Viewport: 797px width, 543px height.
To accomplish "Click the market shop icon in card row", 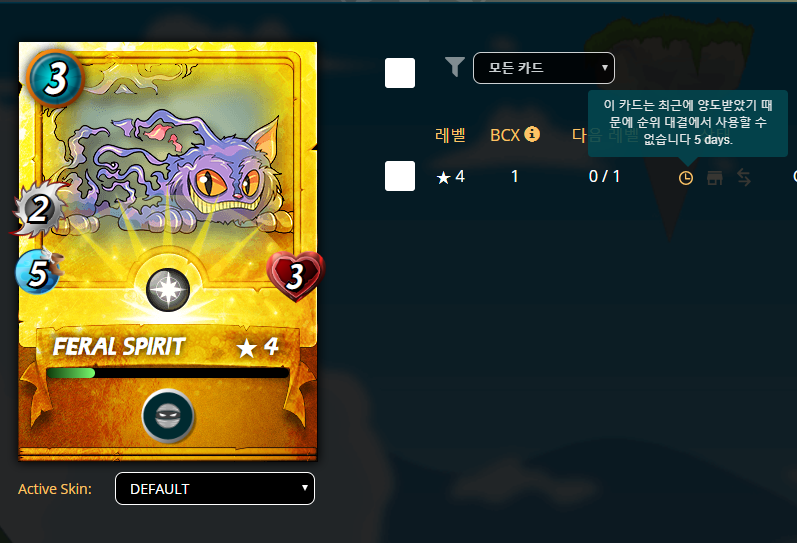I will [x=715, y=178].
